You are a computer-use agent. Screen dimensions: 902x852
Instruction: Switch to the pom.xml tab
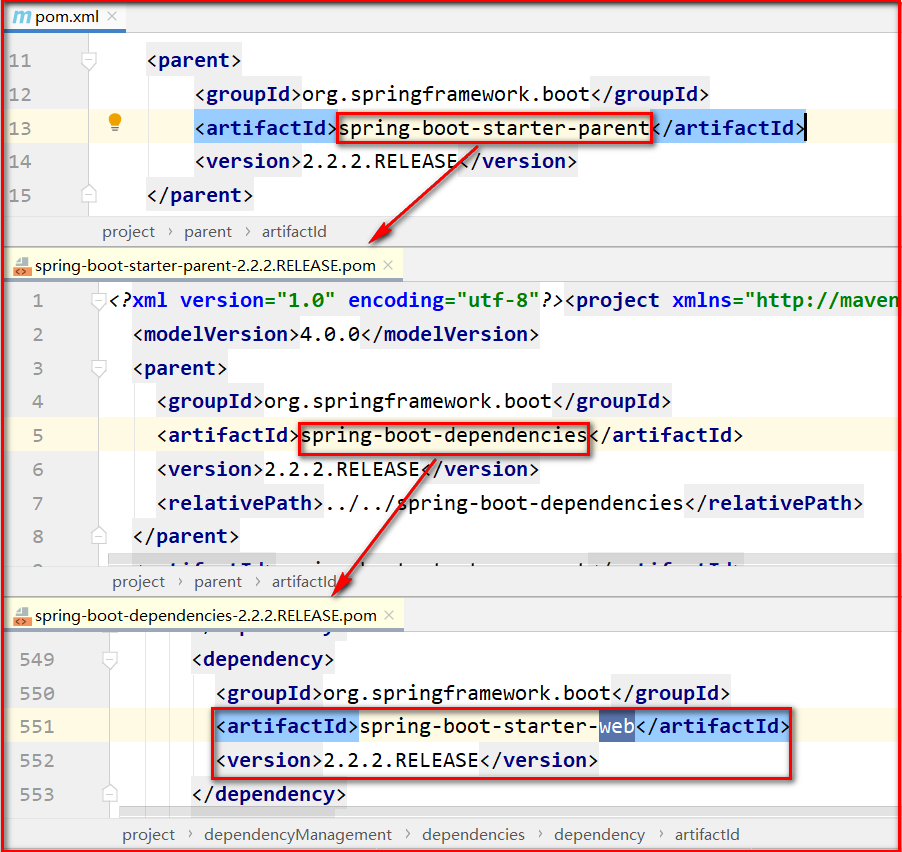(x=65, y=17)
